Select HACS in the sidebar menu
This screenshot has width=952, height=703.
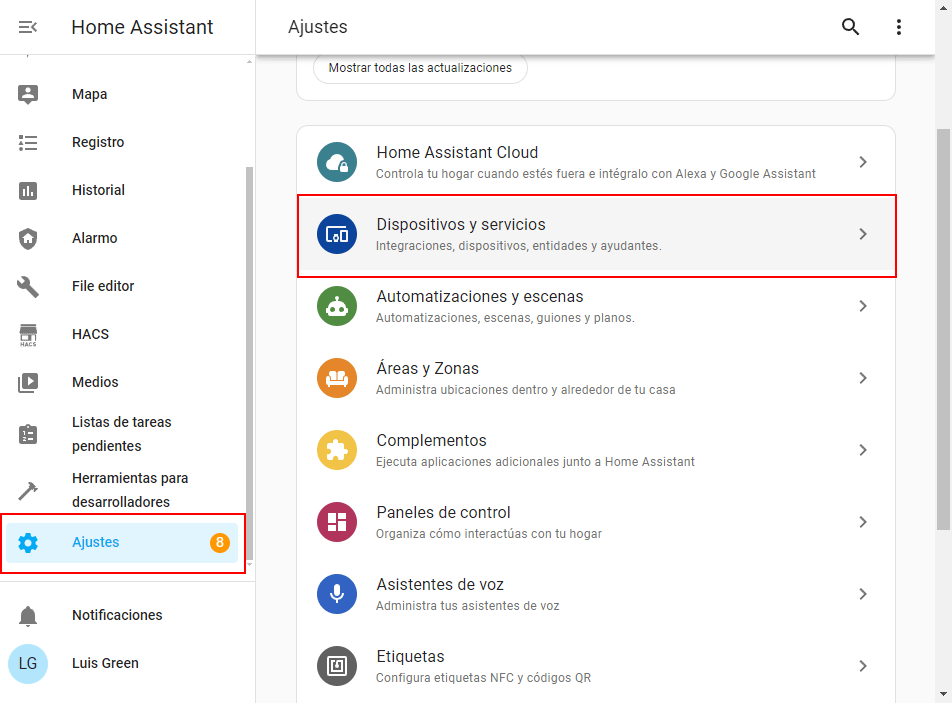pyautogui.click(x=90, y=334)
